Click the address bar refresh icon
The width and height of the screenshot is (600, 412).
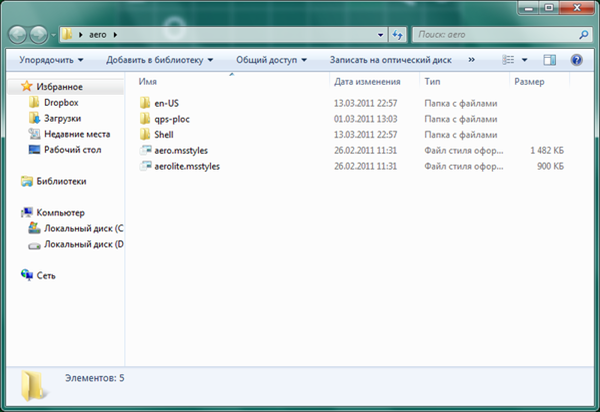(396, 34)
